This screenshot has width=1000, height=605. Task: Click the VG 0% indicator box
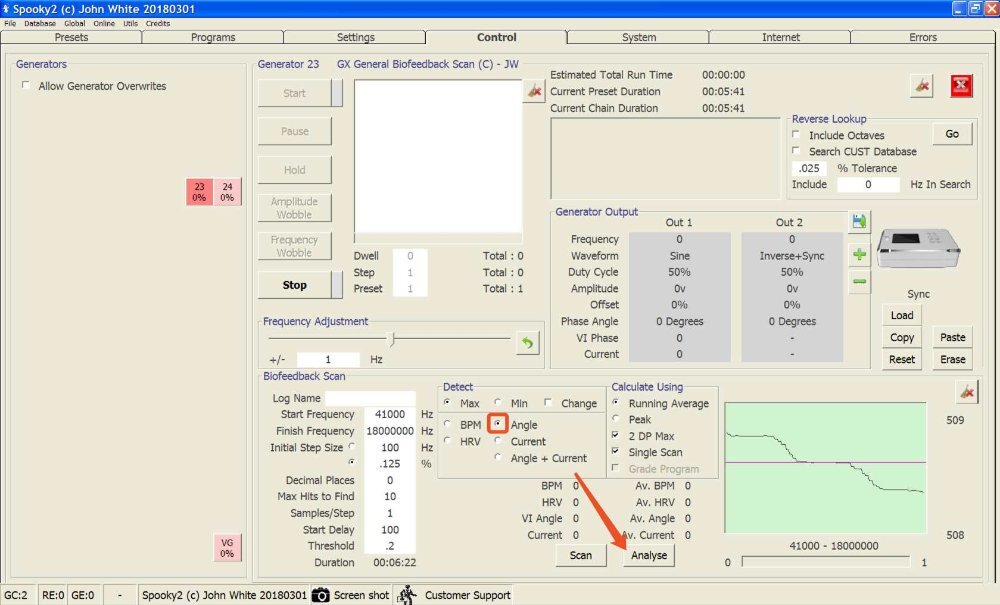coord(227,548)
